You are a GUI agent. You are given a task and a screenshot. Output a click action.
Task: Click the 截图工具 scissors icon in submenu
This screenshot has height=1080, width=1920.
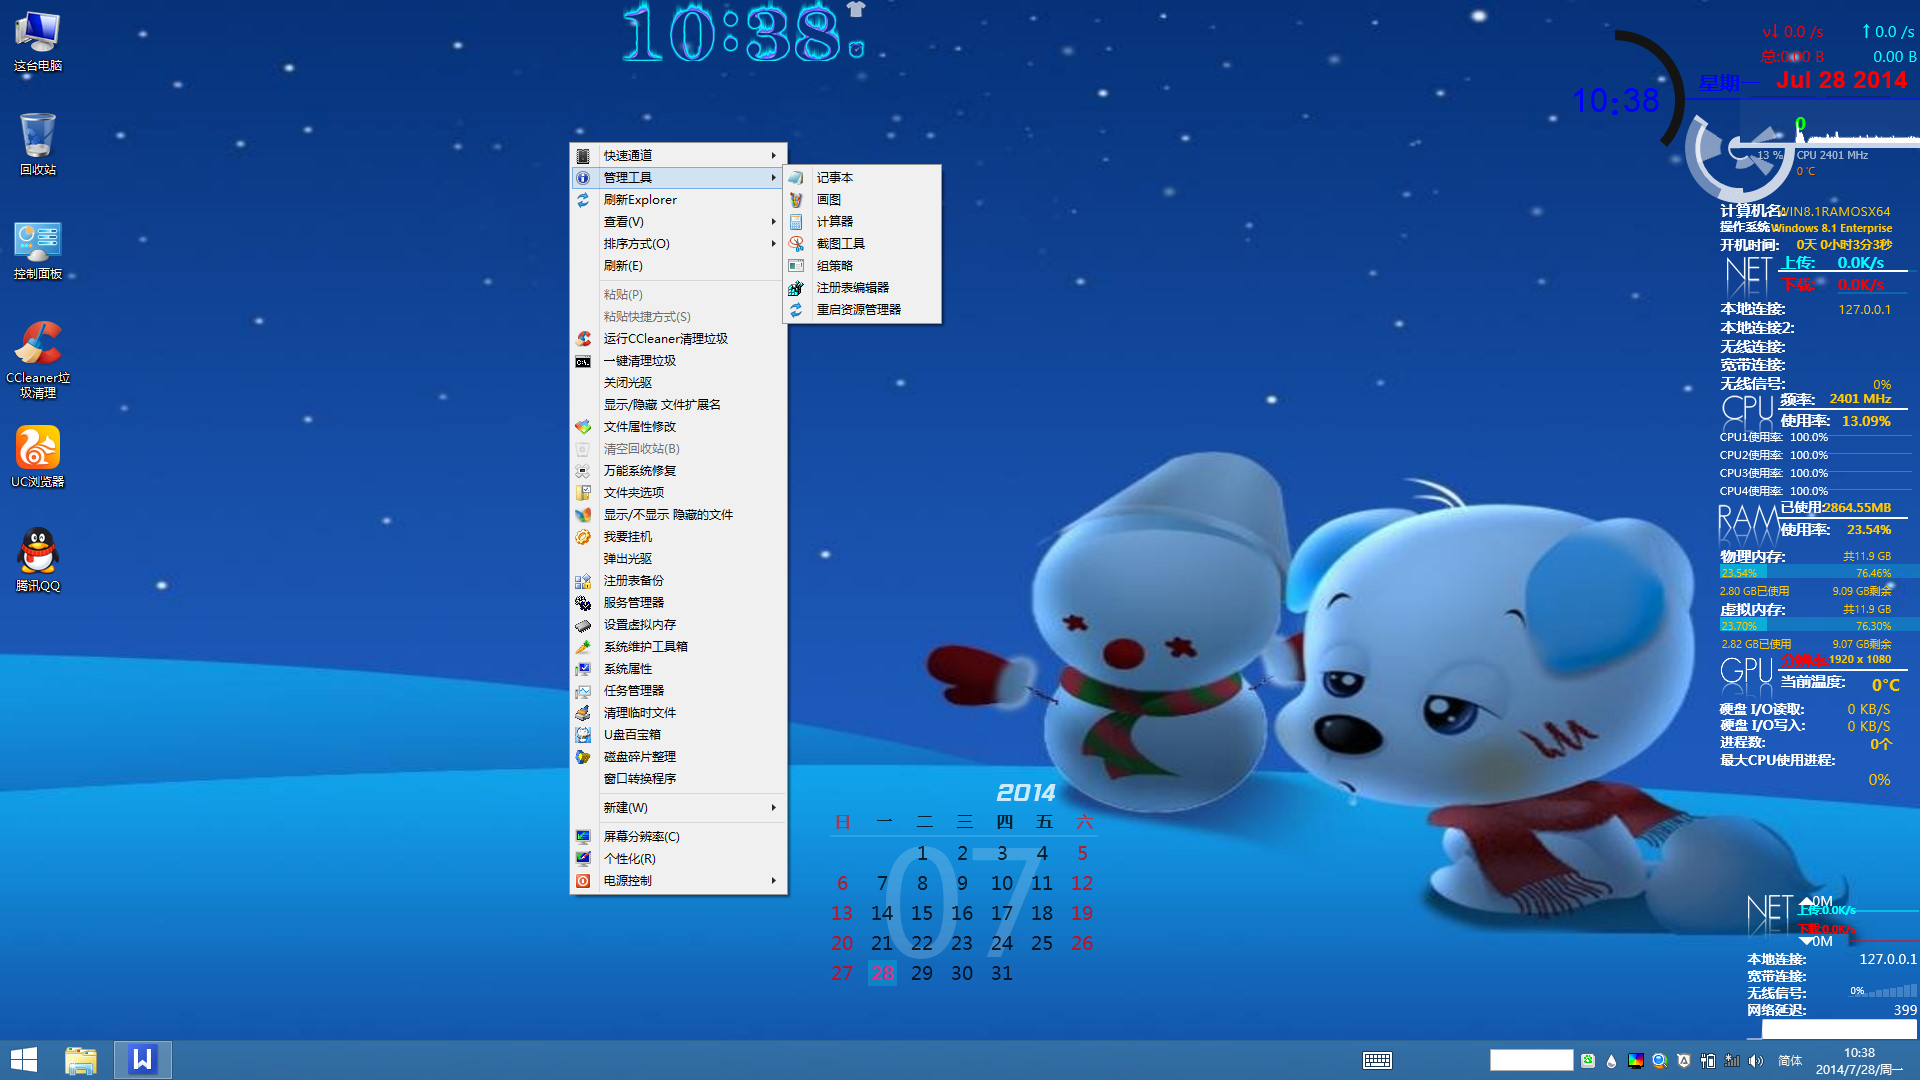pyautogui.click(x=796, y=244)
